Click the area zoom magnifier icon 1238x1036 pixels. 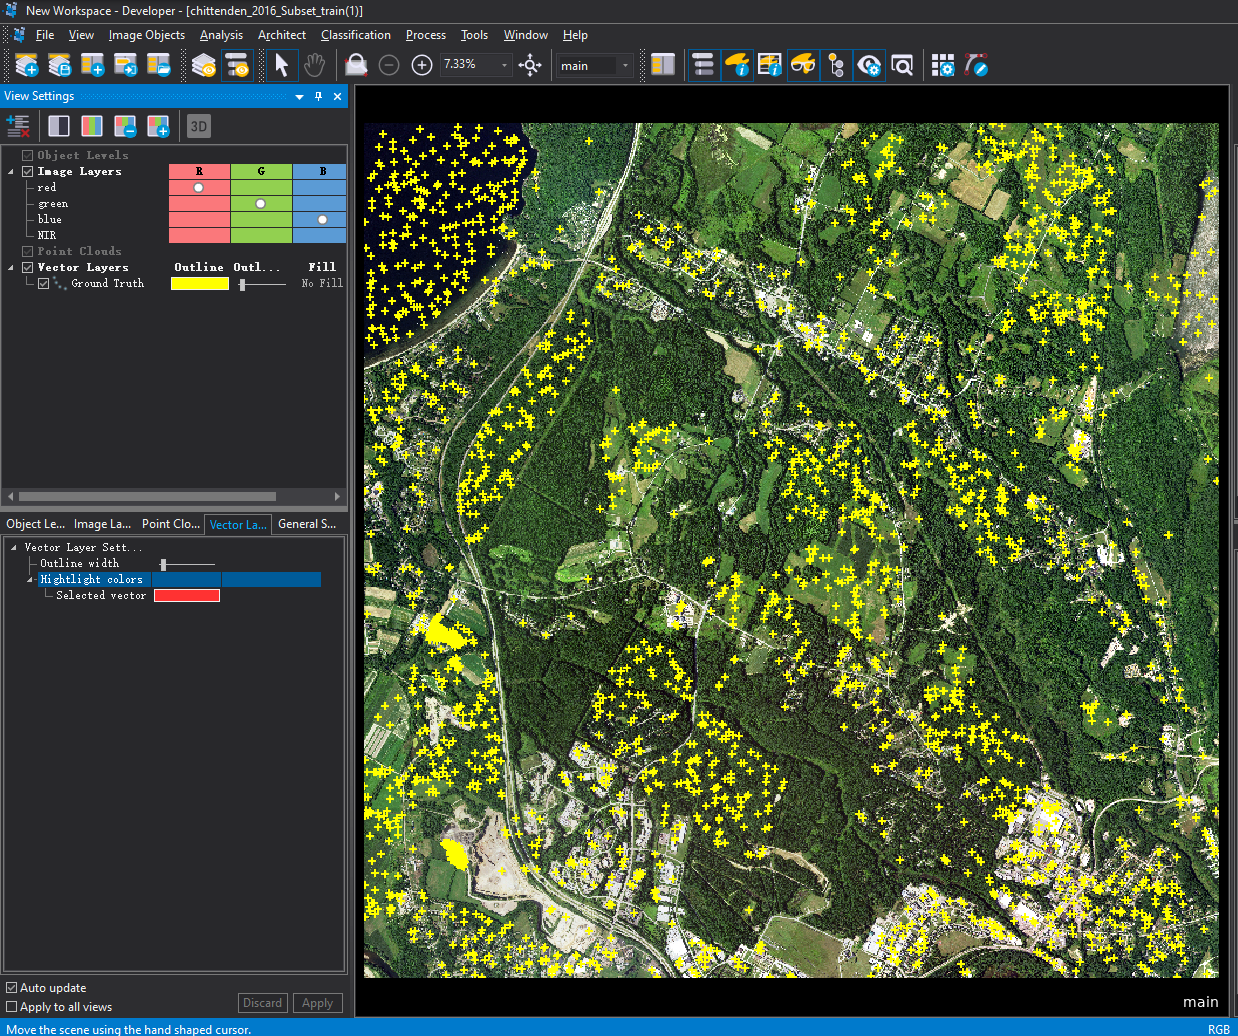click(356, 65)
